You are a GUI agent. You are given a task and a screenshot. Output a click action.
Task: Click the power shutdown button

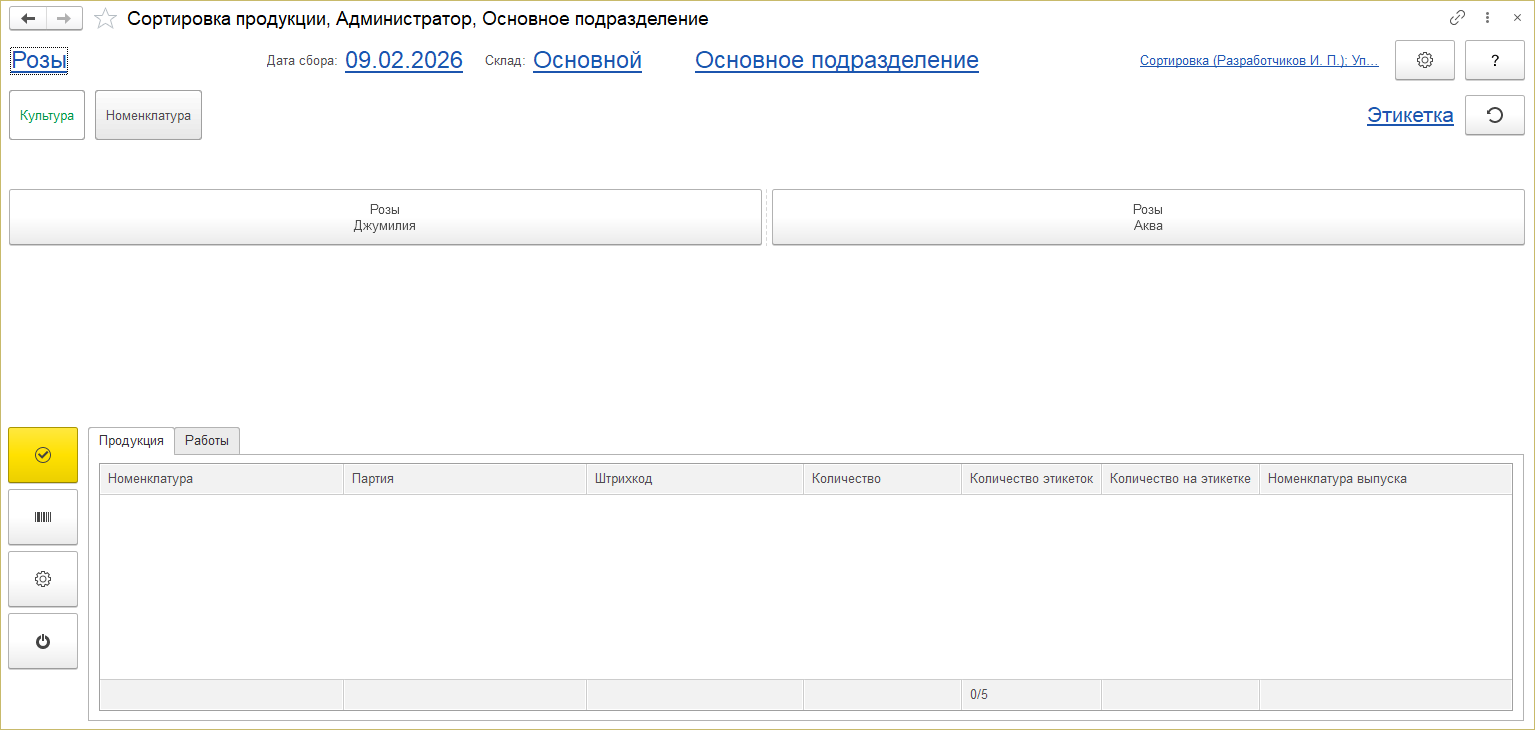(43, 641)
